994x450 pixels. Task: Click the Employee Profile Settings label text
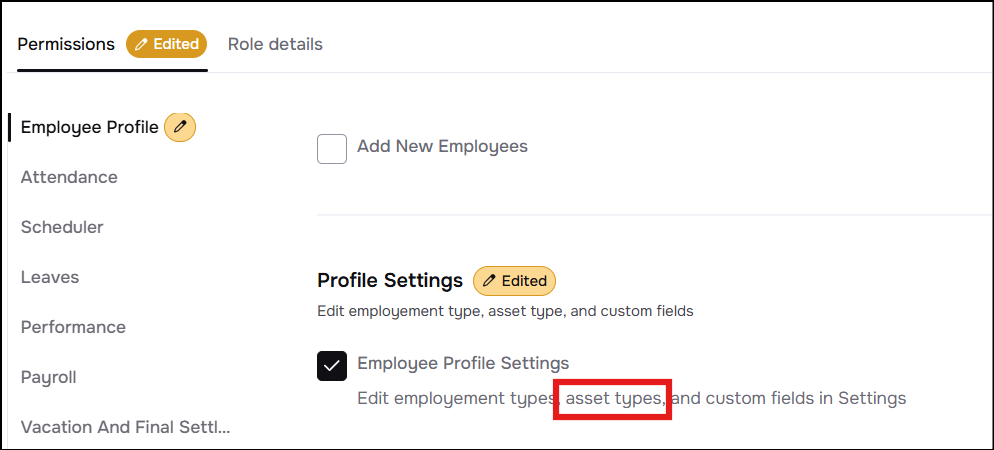(463, 363)
